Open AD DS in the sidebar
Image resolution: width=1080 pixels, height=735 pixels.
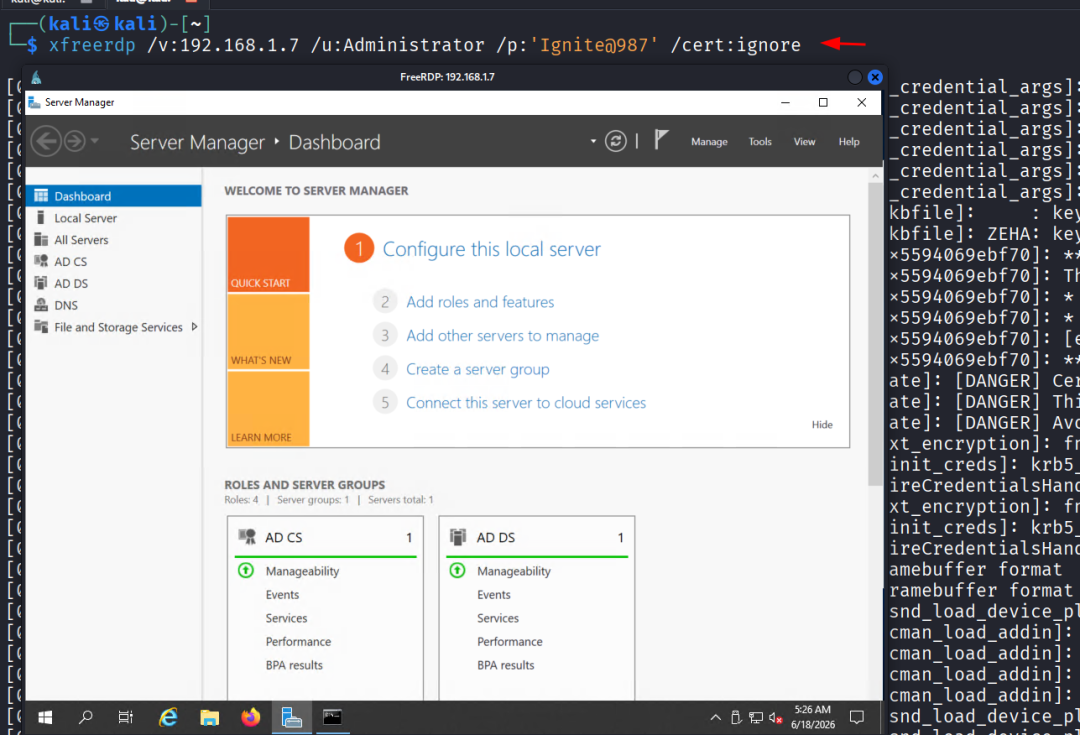coord(114,283)
